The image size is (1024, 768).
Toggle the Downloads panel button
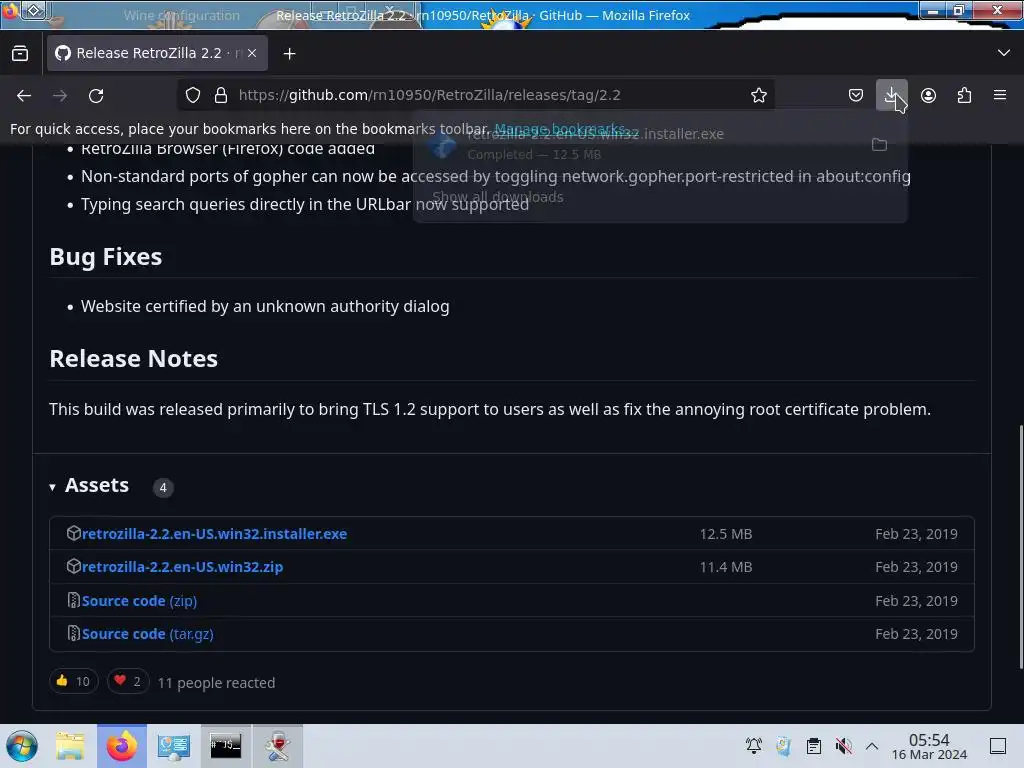(x=891, y=95)
